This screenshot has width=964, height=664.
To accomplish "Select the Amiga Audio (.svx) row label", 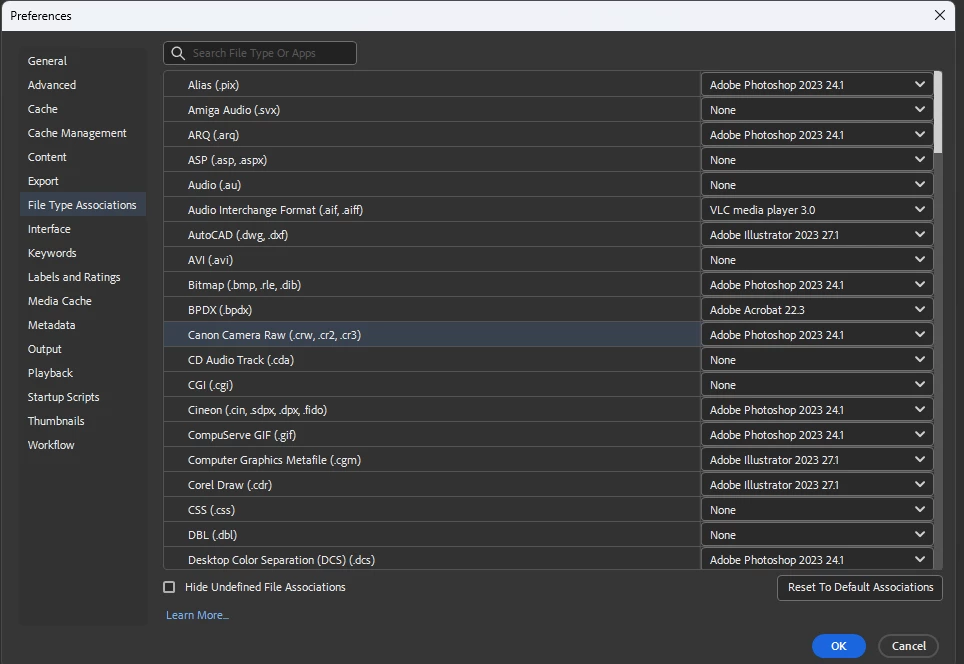I will click(234, 110).
